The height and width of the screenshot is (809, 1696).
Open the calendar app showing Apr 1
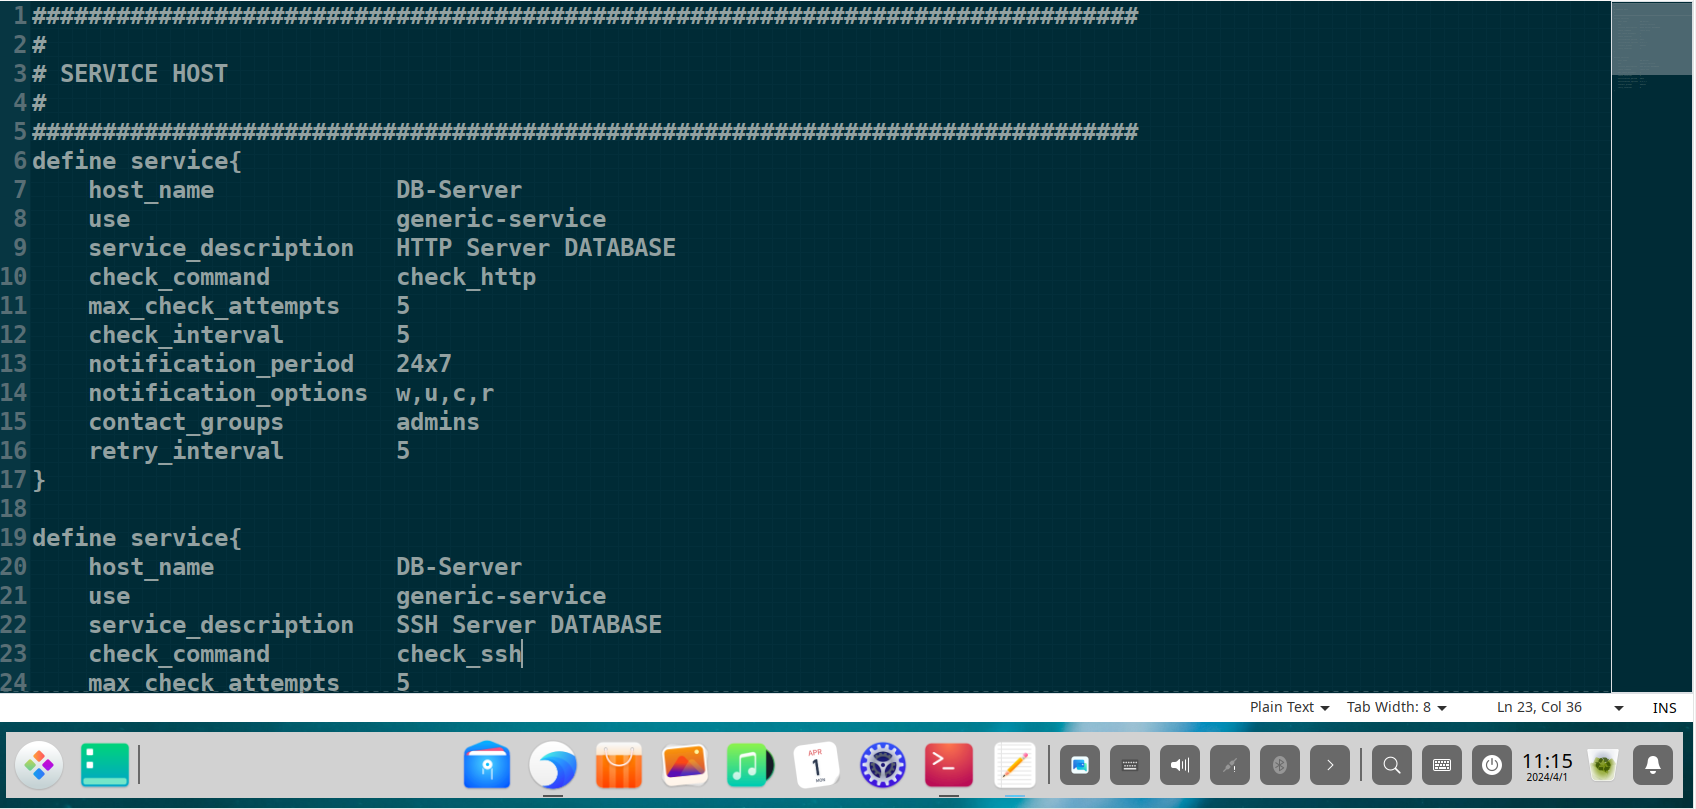point(816,767)
